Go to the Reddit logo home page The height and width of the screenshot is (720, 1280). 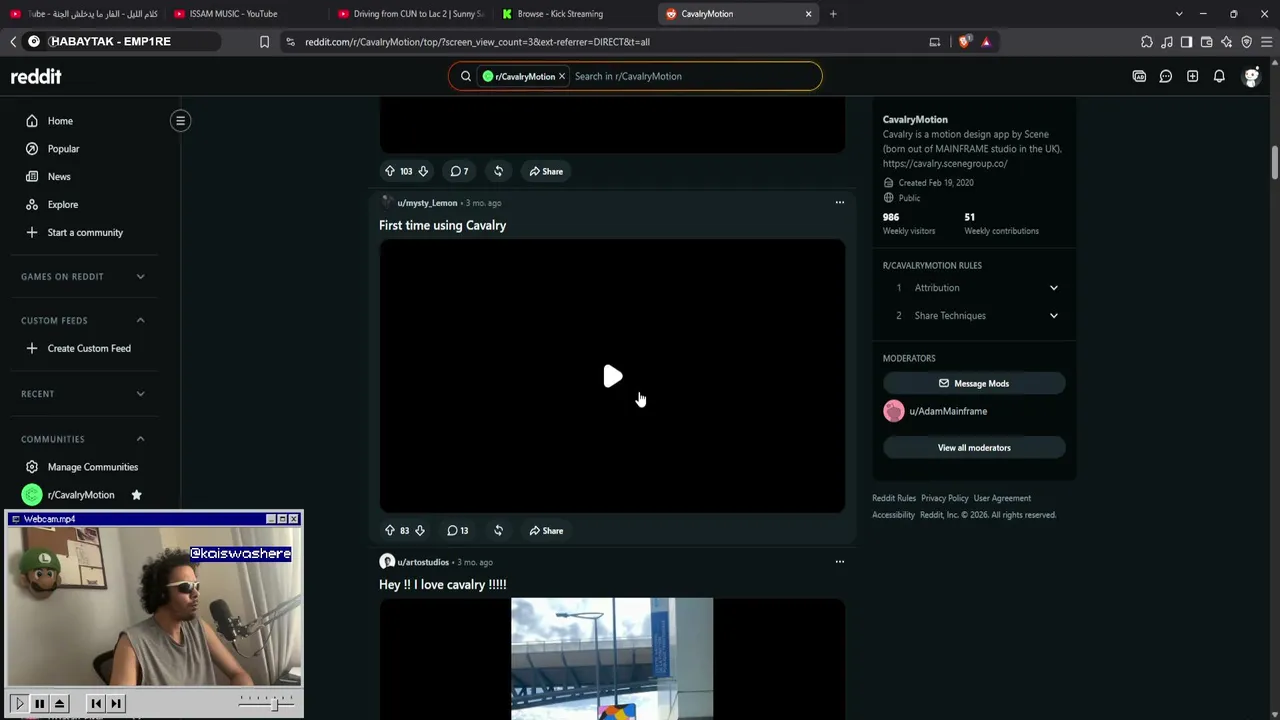click(36, 76)
